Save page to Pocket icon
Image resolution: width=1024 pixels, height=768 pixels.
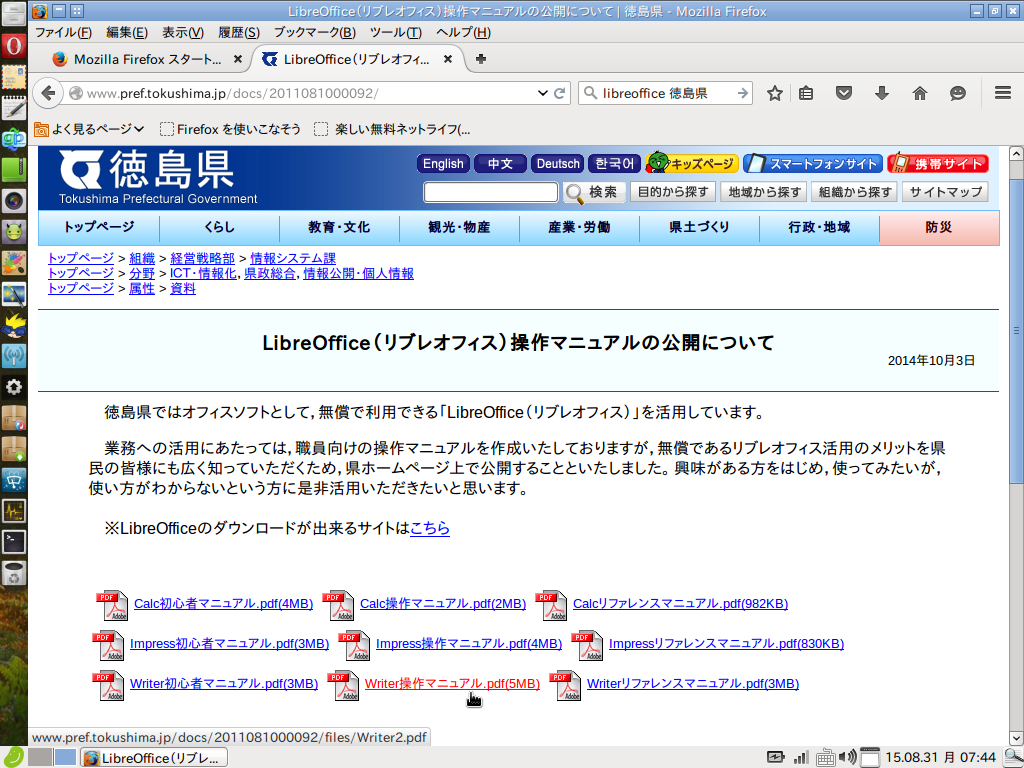click(844, 93)
